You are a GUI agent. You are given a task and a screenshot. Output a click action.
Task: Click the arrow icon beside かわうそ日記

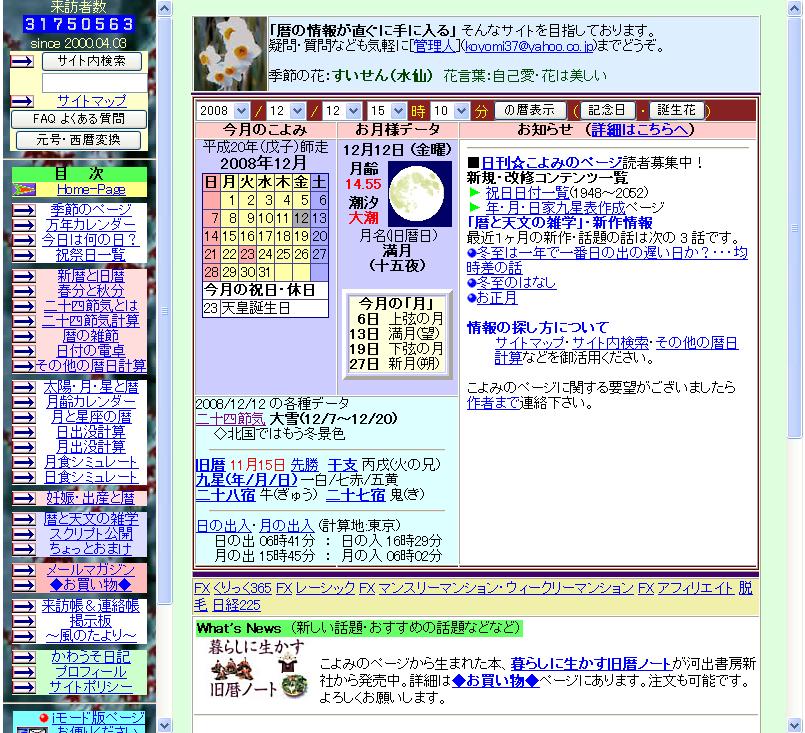22,657
